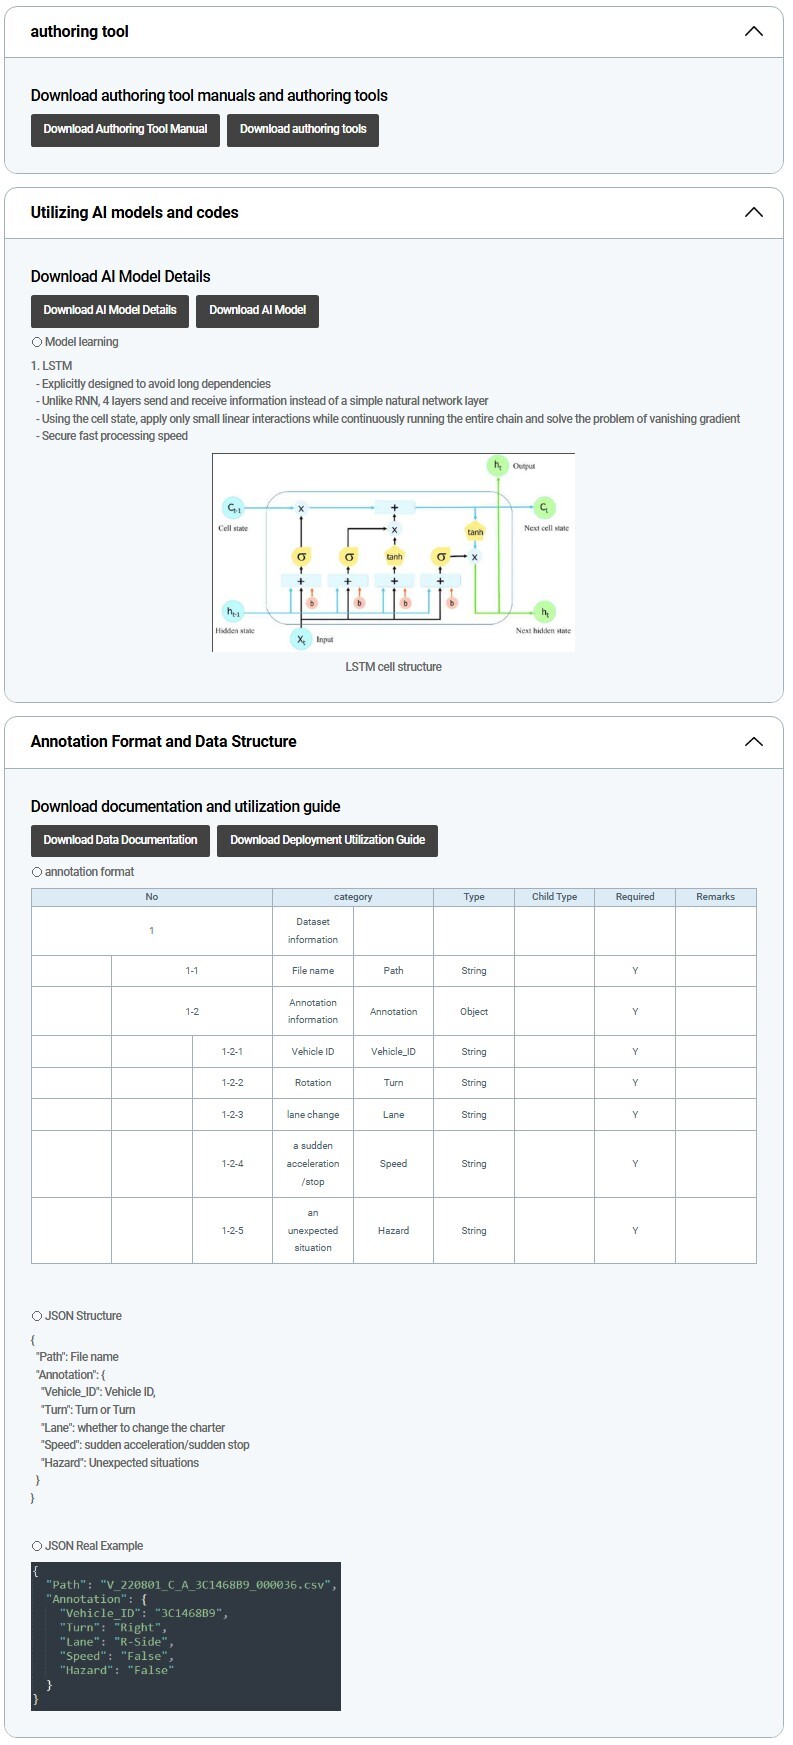Collapse the Annotation Format and Data Structure chevron

pyautogui.click(x=753, y=742)
